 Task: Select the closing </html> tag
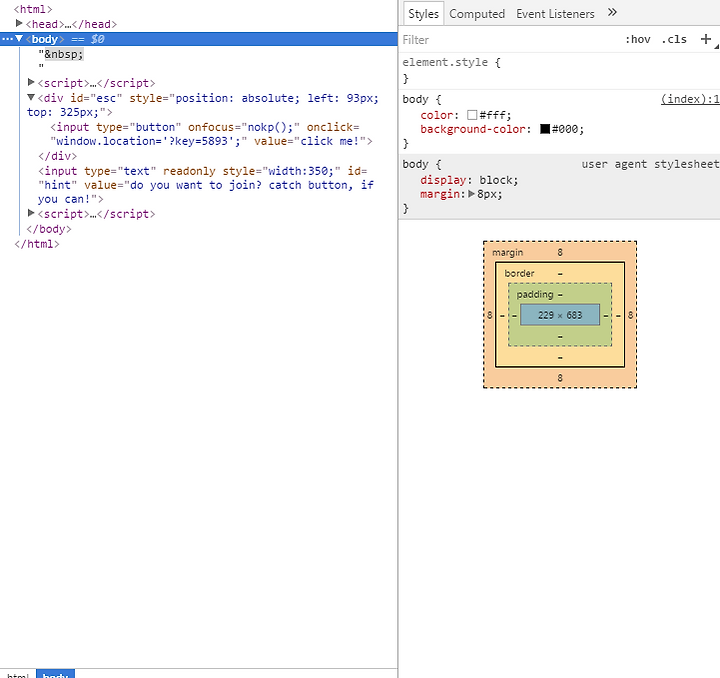click(x=37, y=244)
